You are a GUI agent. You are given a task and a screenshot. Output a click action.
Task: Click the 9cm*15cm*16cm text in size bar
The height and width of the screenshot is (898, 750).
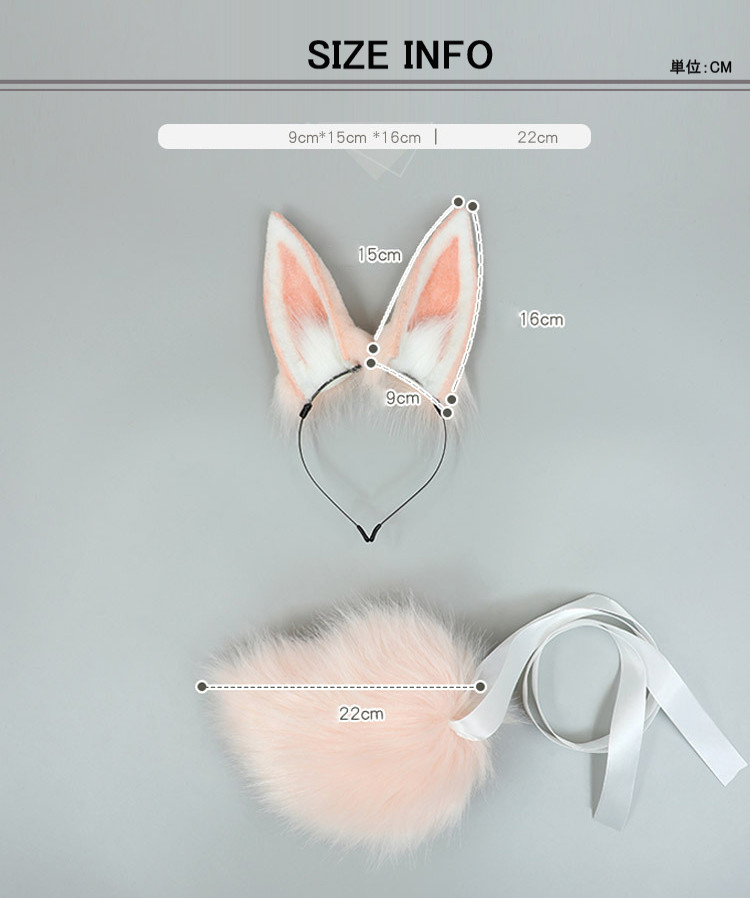coord(354,137)
